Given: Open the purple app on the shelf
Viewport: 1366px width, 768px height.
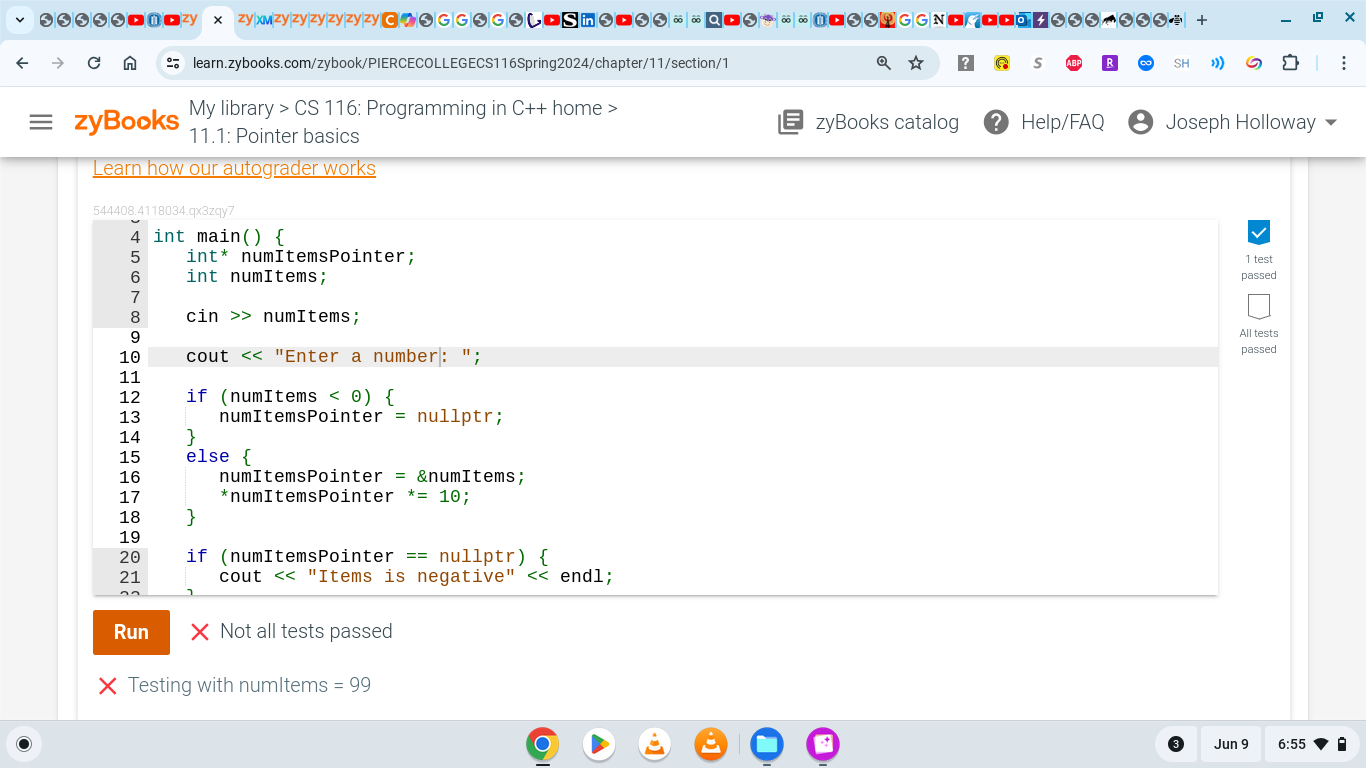Looking at the screenshot, I should point(823,744).
